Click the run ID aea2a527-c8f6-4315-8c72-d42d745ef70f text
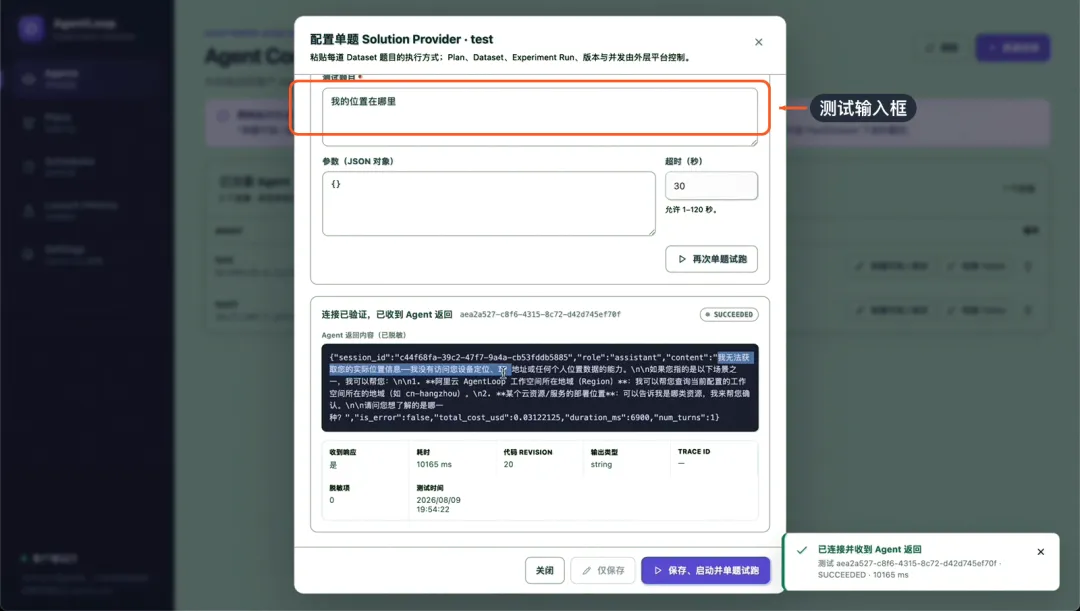The height and width of the screenshot is (611, 1080). (540, 314)
